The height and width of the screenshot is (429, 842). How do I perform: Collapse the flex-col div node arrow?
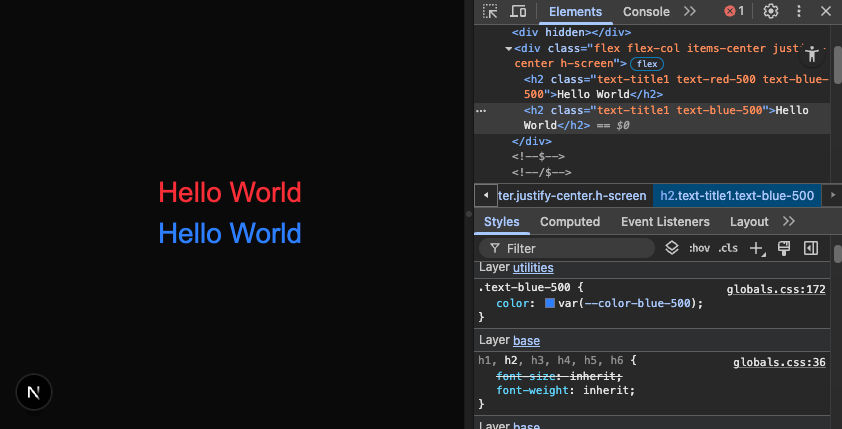click(x=508, y=49)
